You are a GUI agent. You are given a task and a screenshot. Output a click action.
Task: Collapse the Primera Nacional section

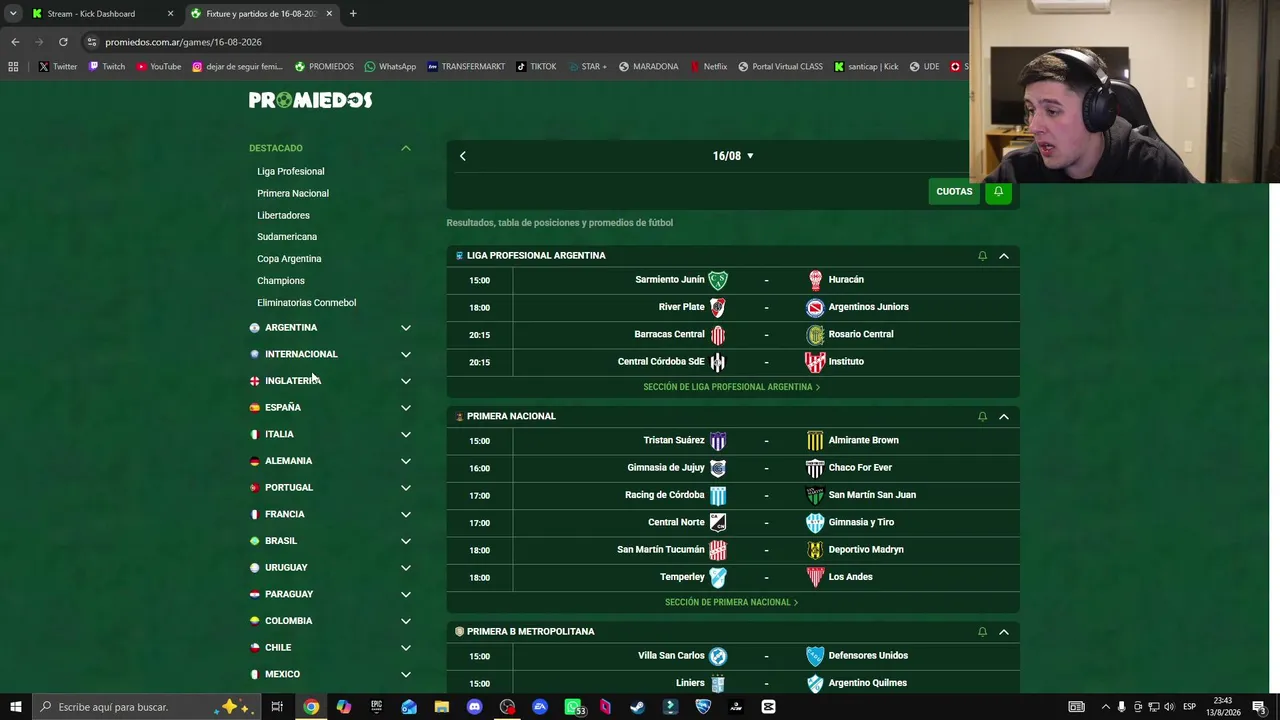click(x=1004, y=416)
